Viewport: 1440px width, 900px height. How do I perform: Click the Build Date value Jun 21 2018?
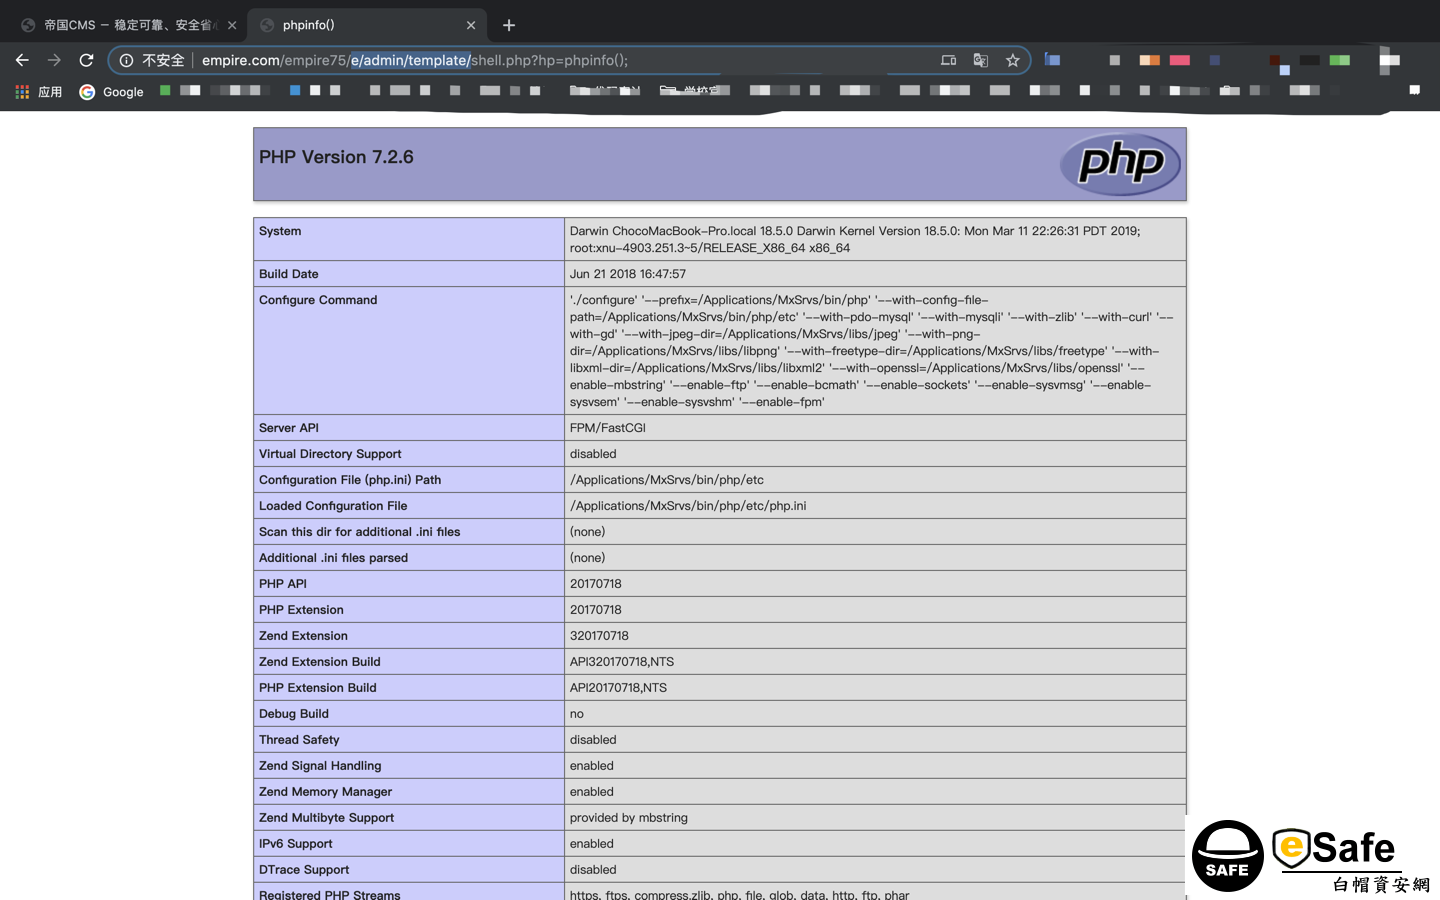628,274
